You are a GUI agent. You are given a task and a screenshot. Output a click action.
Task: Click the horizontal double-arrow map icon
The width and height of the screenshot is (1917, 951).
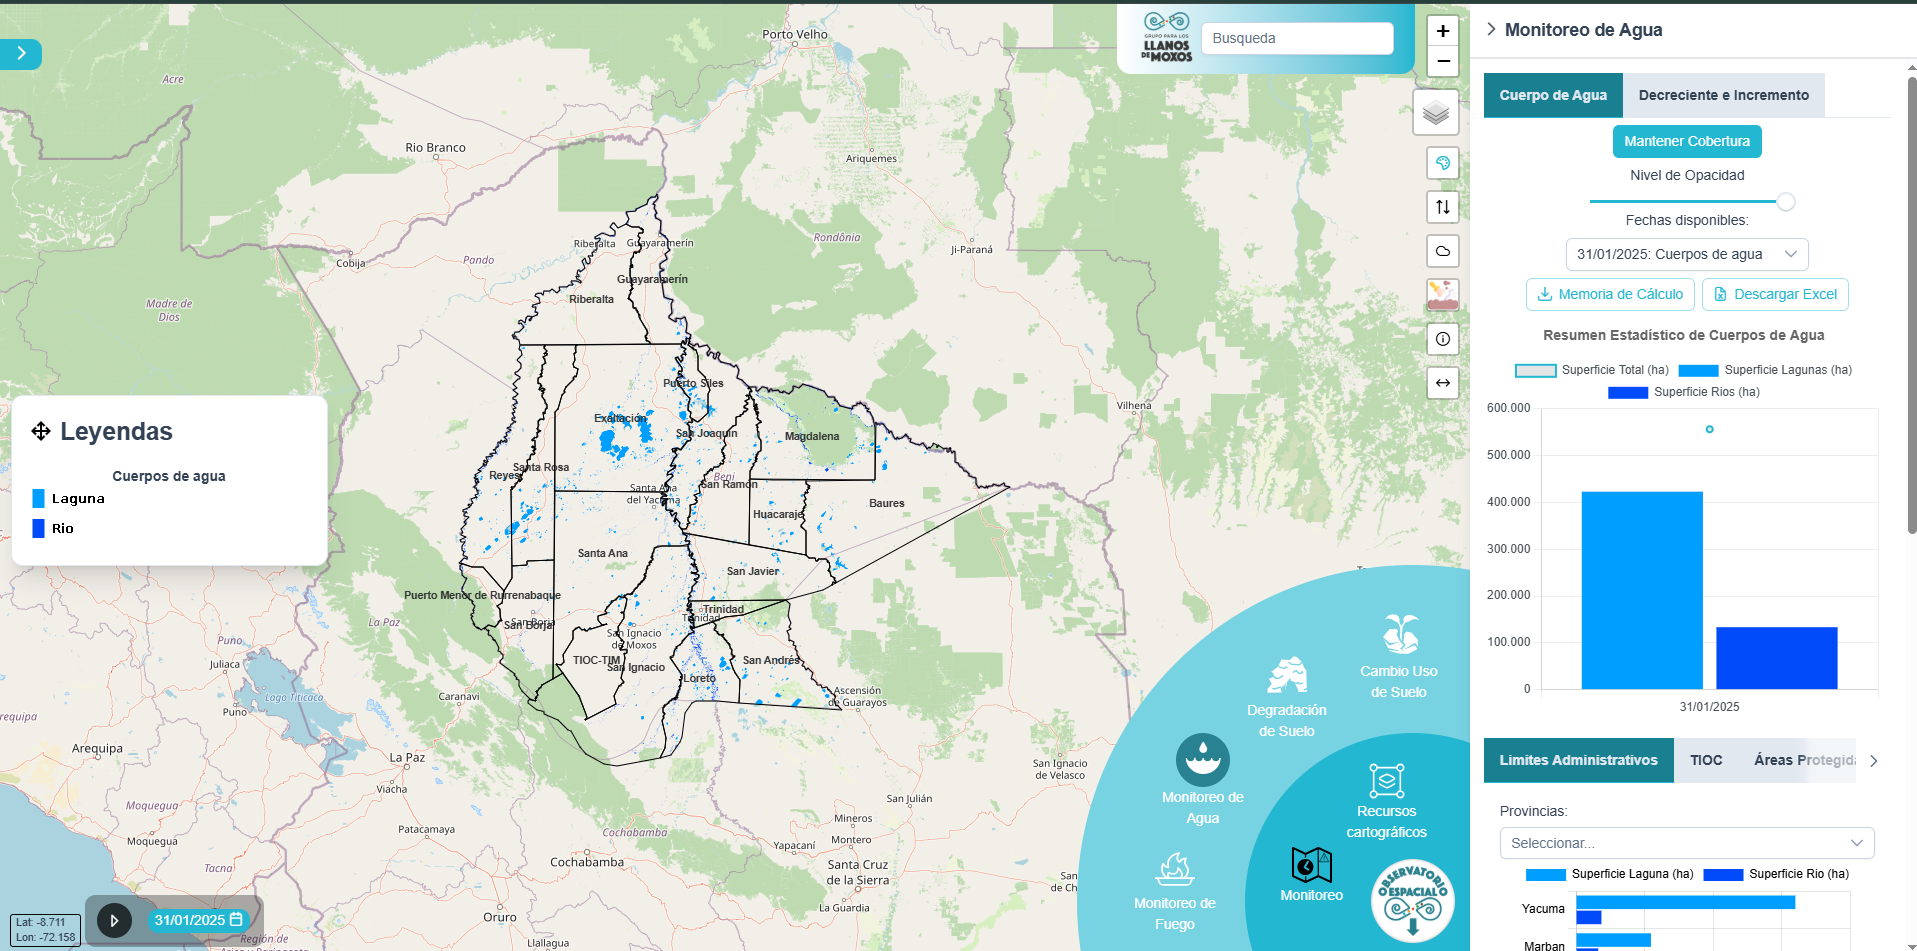pos(1442,383)
